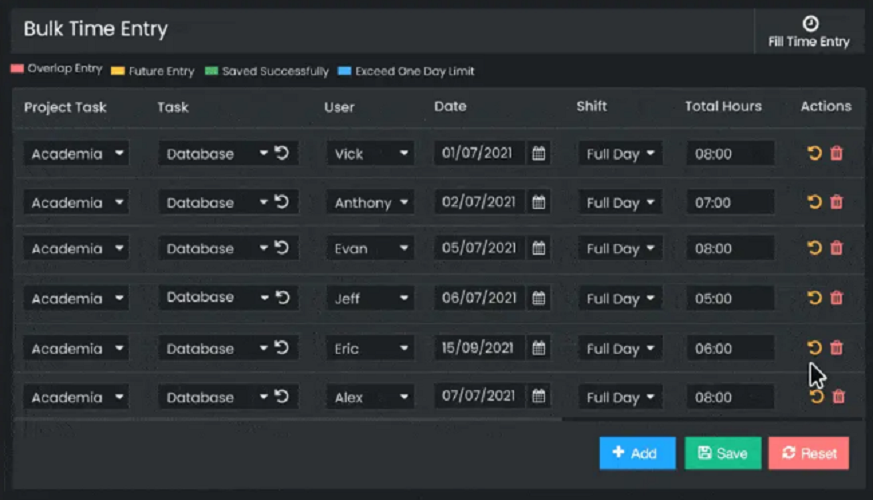Expand the User dropdown showing Vick

pos(370,154)
